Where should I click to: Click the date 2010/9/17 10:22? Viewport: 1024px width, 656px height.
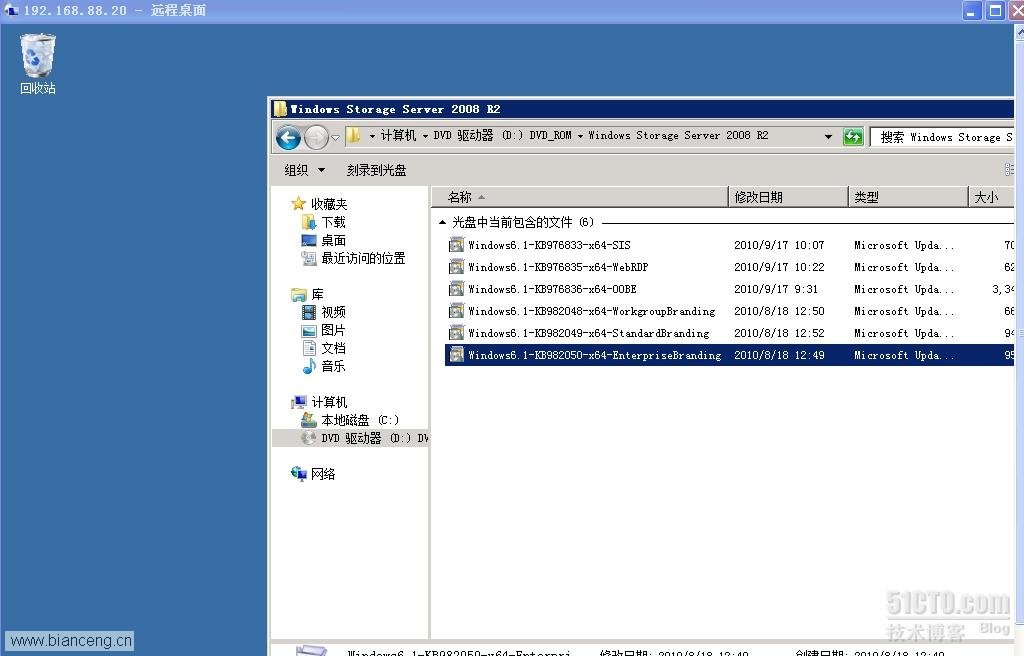click(x=779, y=267)
